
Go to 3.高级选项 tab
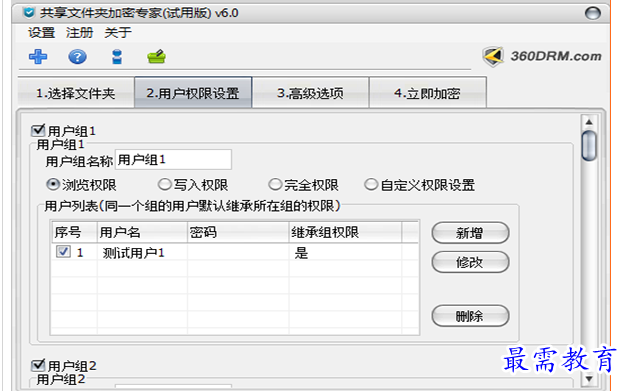pyautogui.click(x=310, y=93)
